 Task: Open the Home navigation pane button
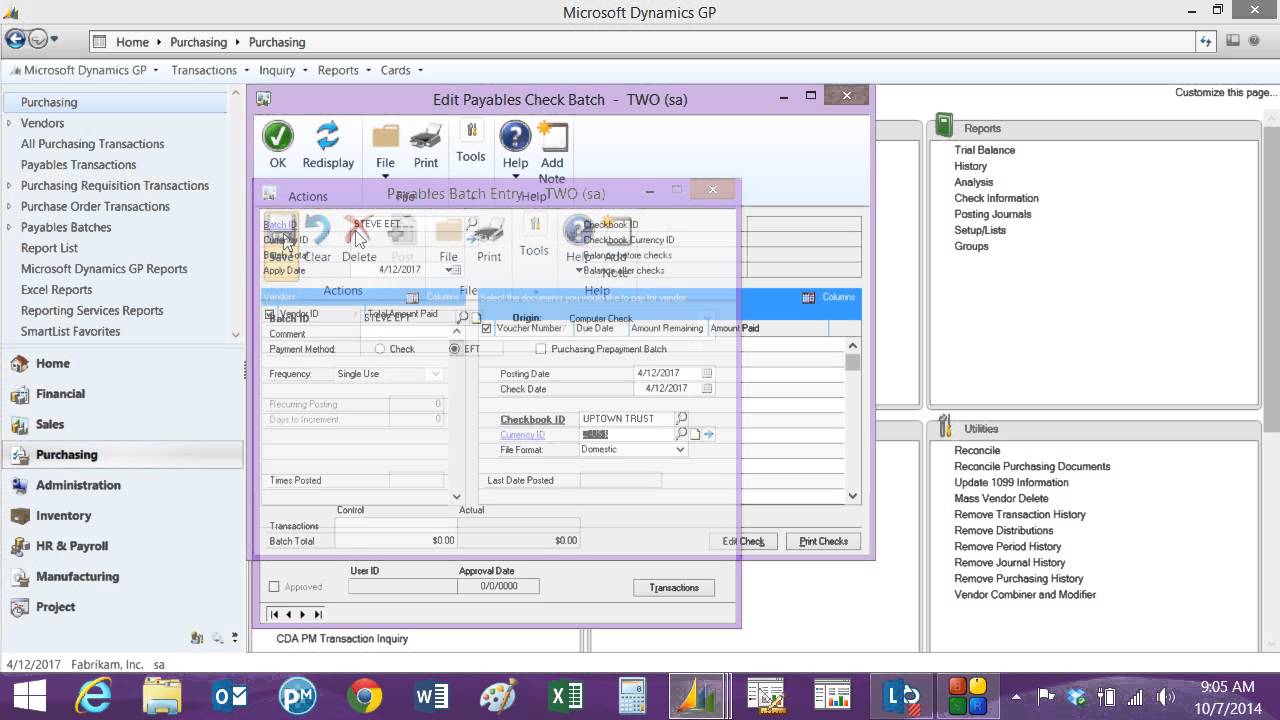tap(122, 363)
